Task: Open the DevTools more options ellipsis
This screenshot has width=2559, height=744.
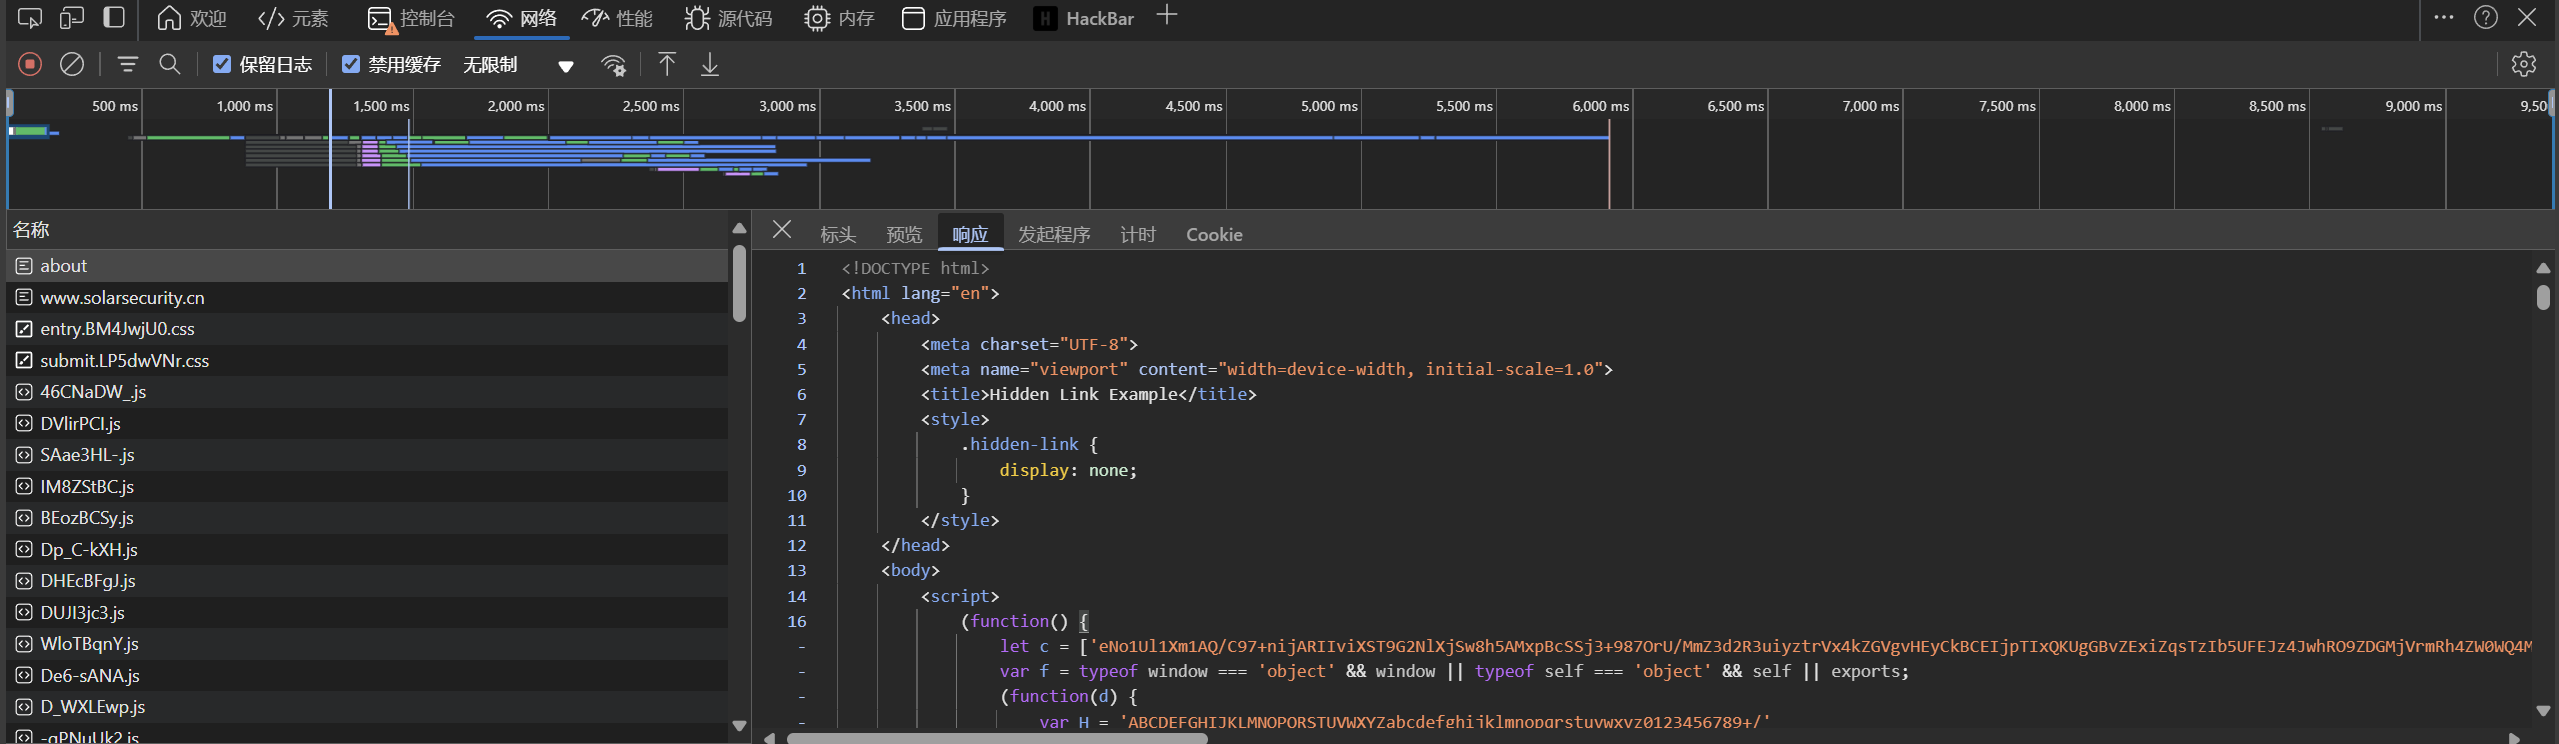Action: click(x=2443, y=17)
